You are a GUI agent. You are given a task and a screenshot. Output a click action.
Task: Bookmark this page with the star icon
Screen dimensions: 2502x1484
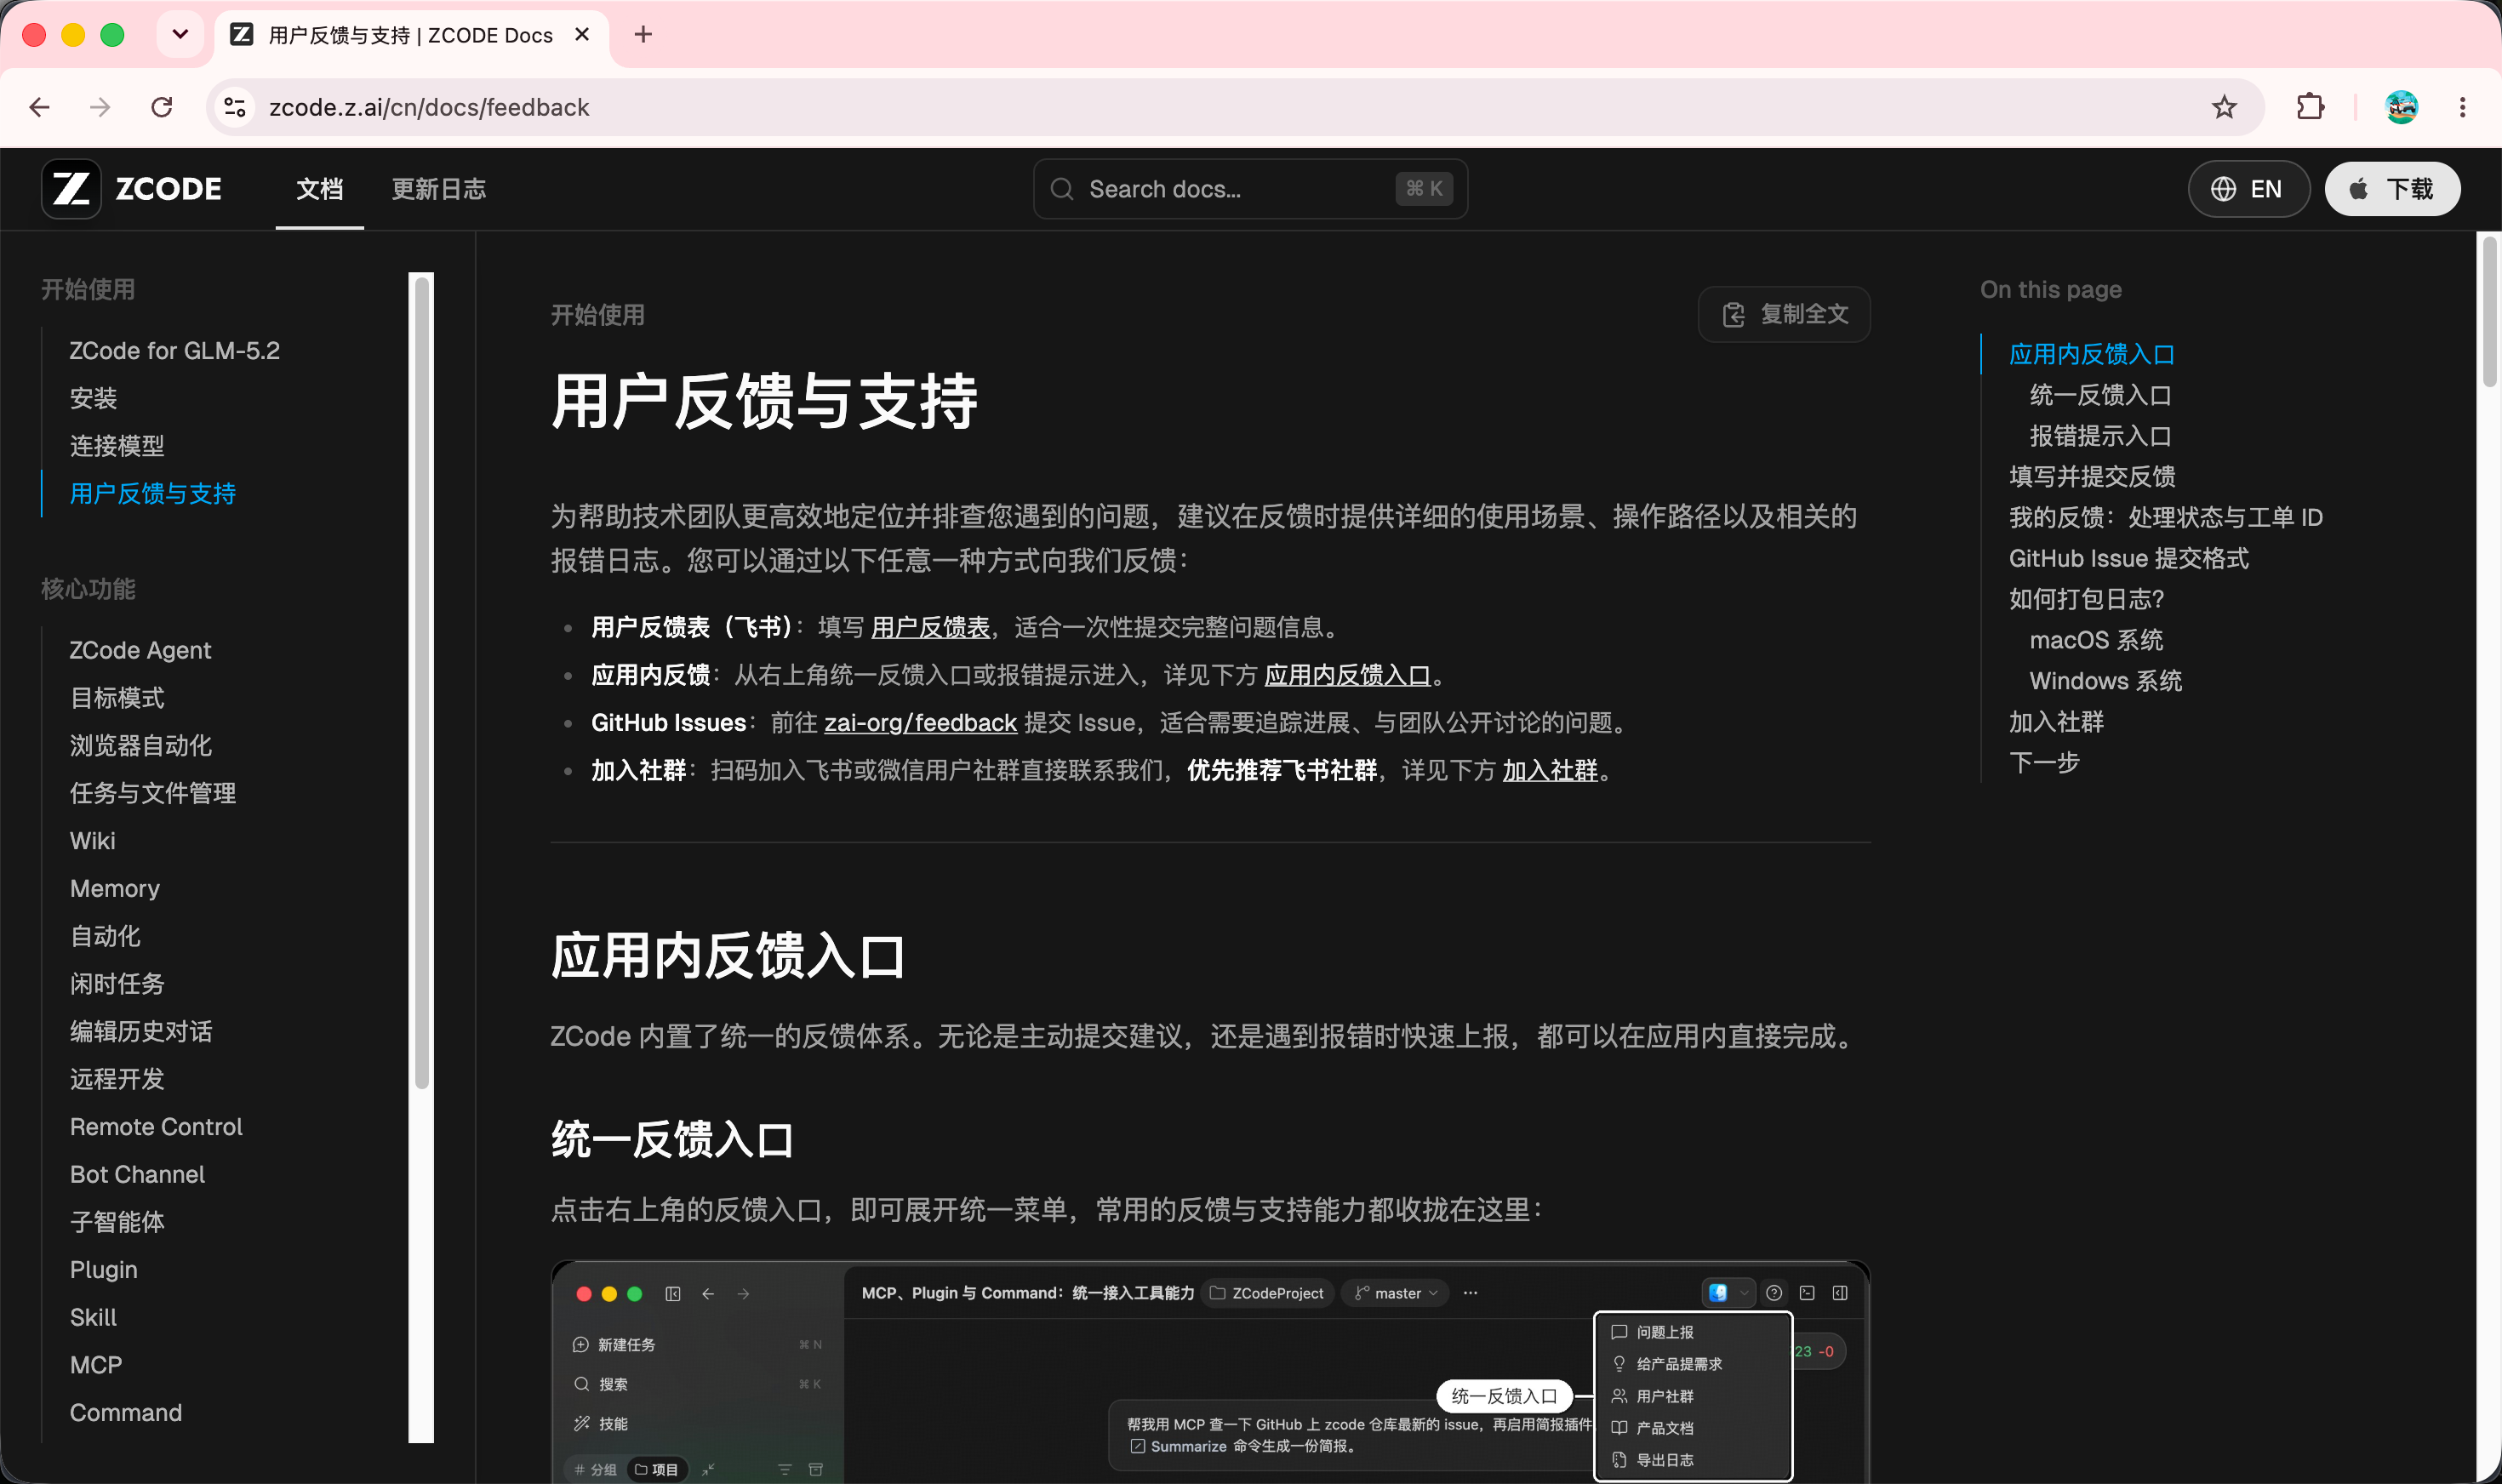pyautogui.click(x=2224, y=107)
